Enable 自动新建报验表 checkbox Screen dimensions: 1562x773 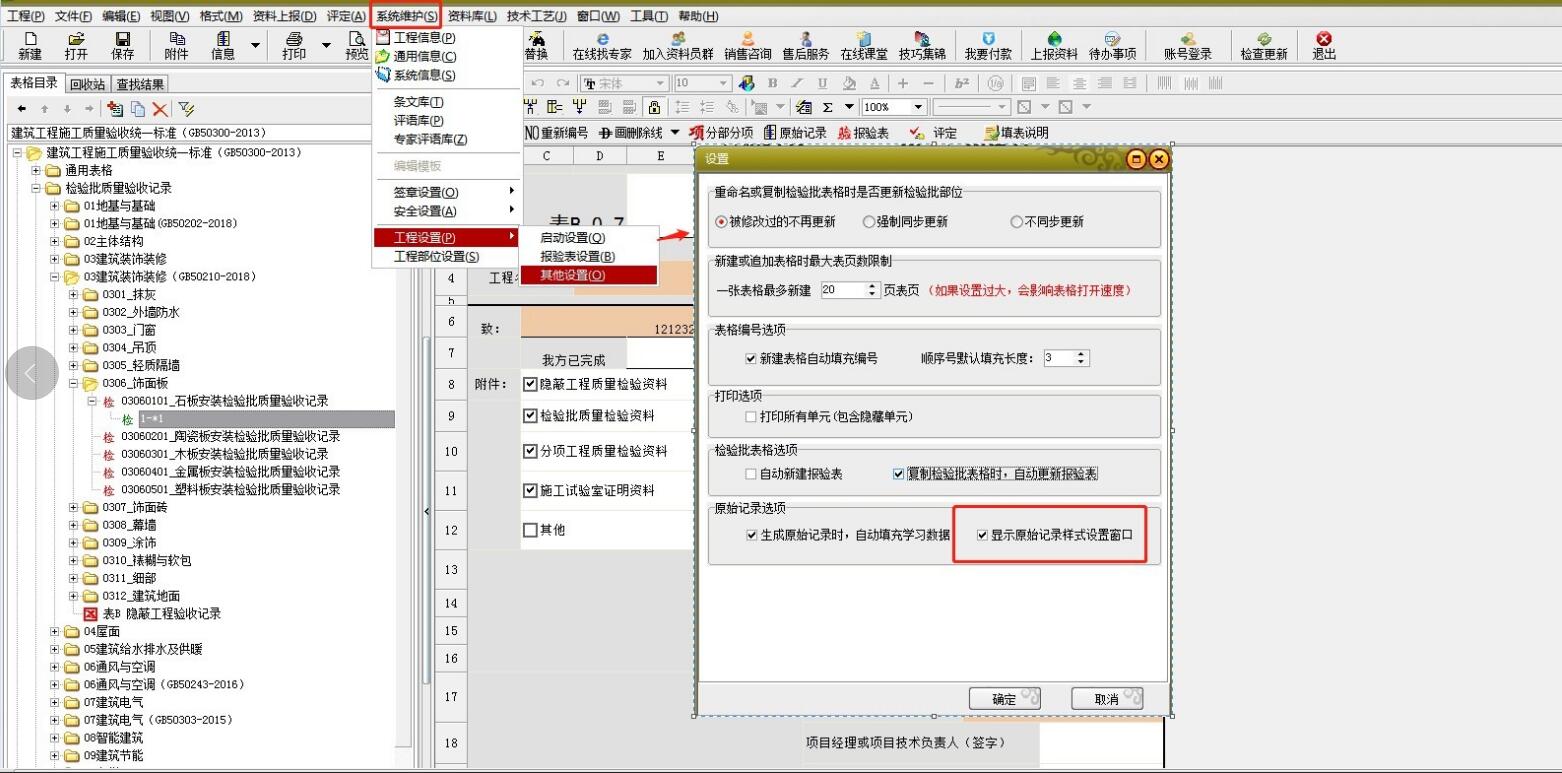click(751, 474)
